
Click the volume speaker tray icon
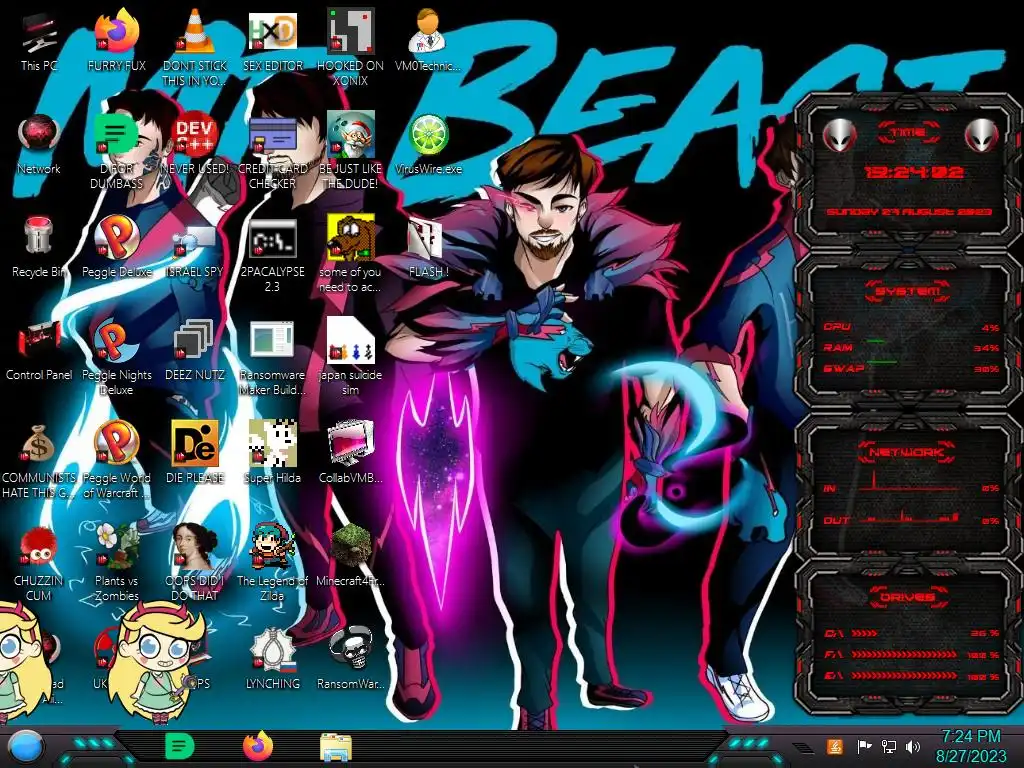(x=912, y=746)
